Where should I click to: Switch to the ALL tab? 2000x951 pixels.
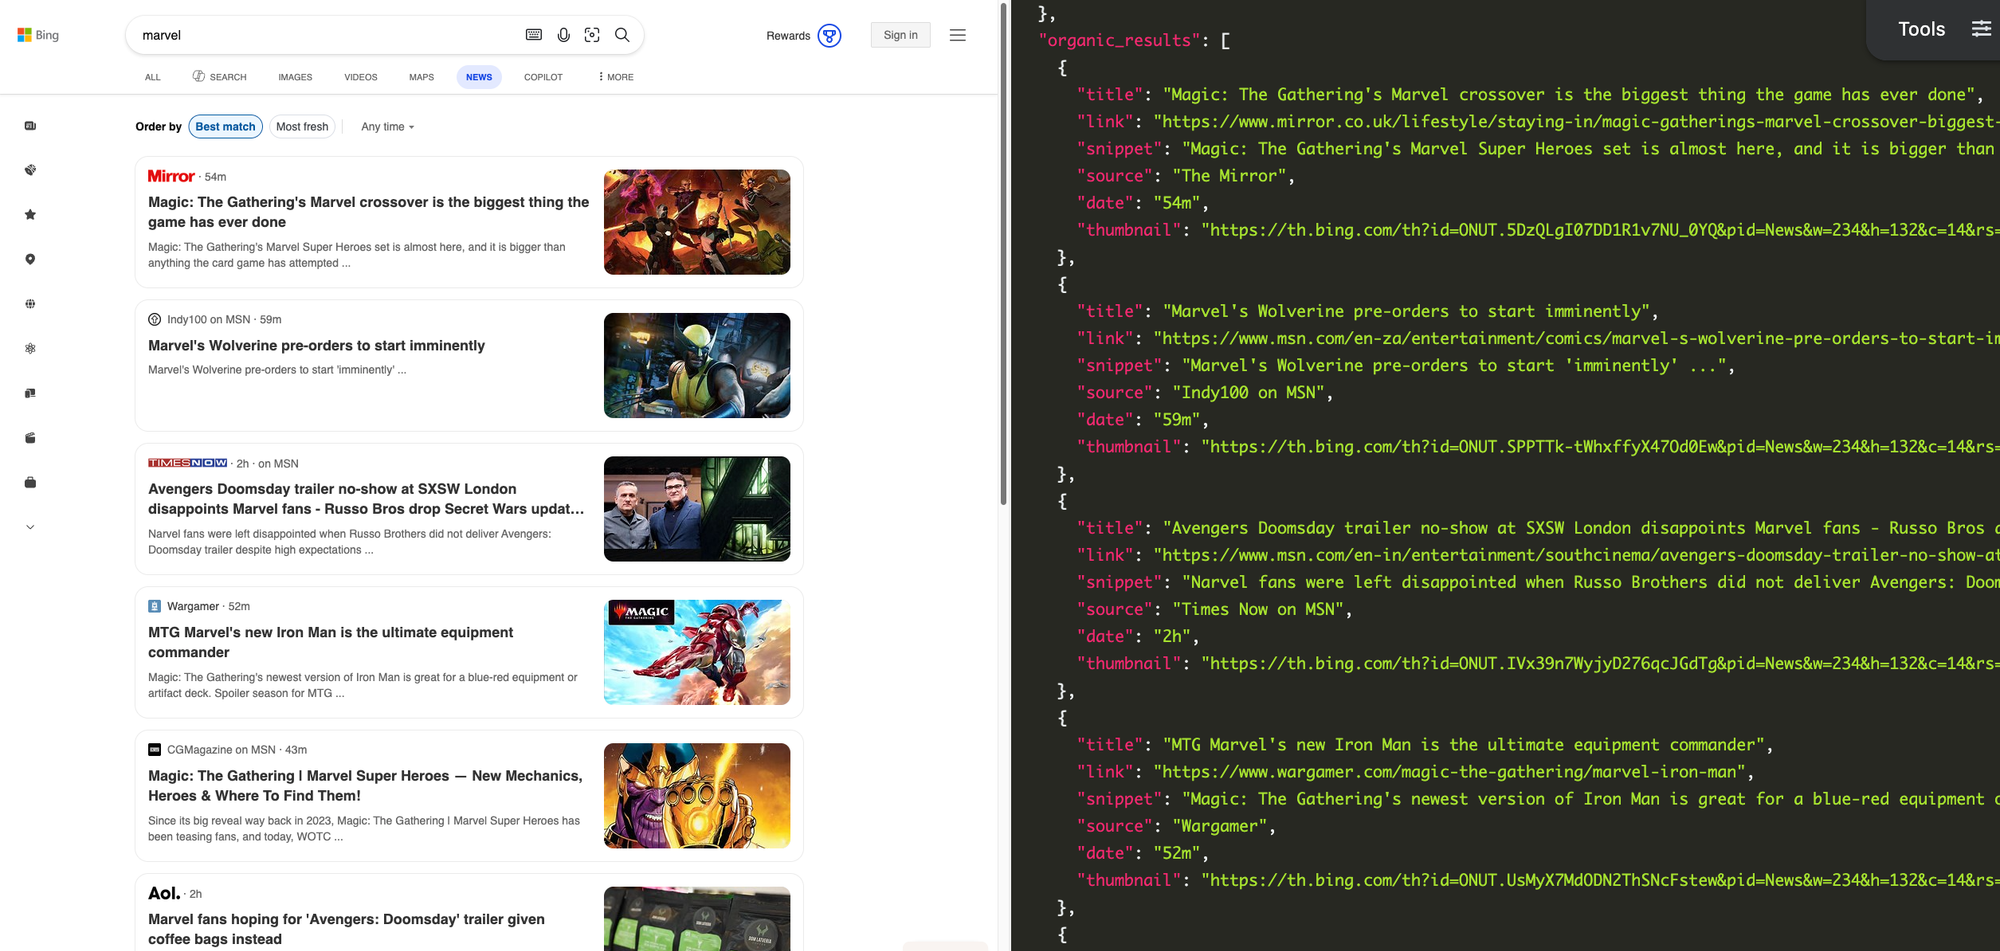pos(153,77)
